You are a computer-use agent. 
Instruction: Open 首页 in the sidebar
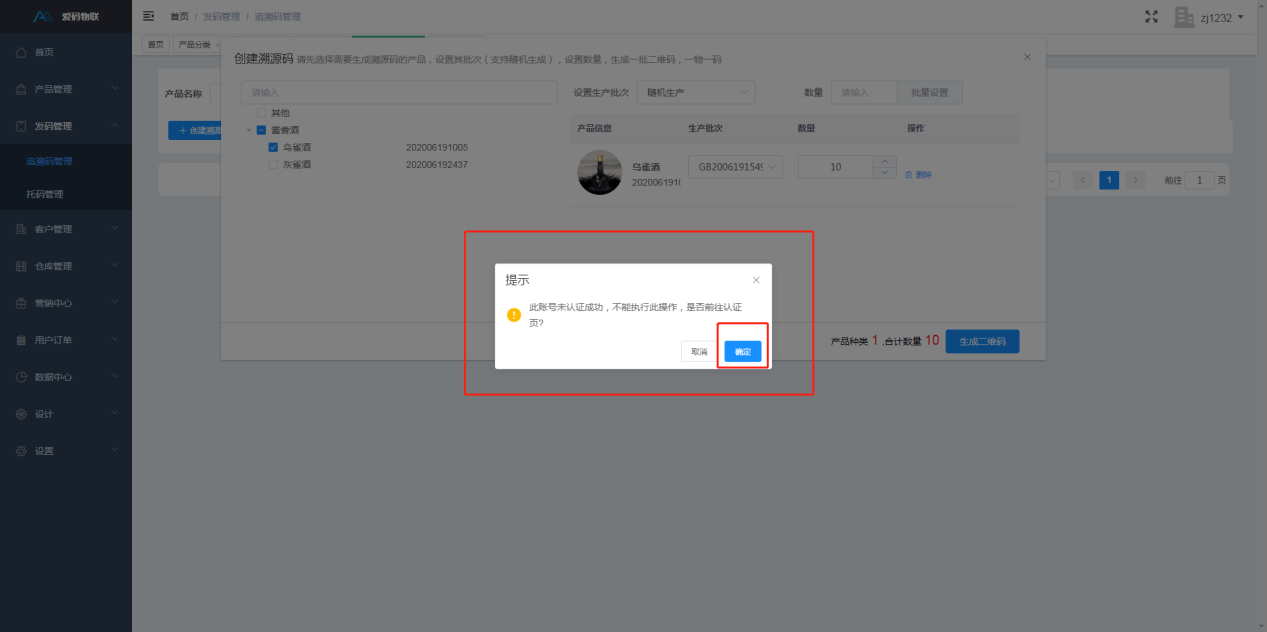point(66,52)
